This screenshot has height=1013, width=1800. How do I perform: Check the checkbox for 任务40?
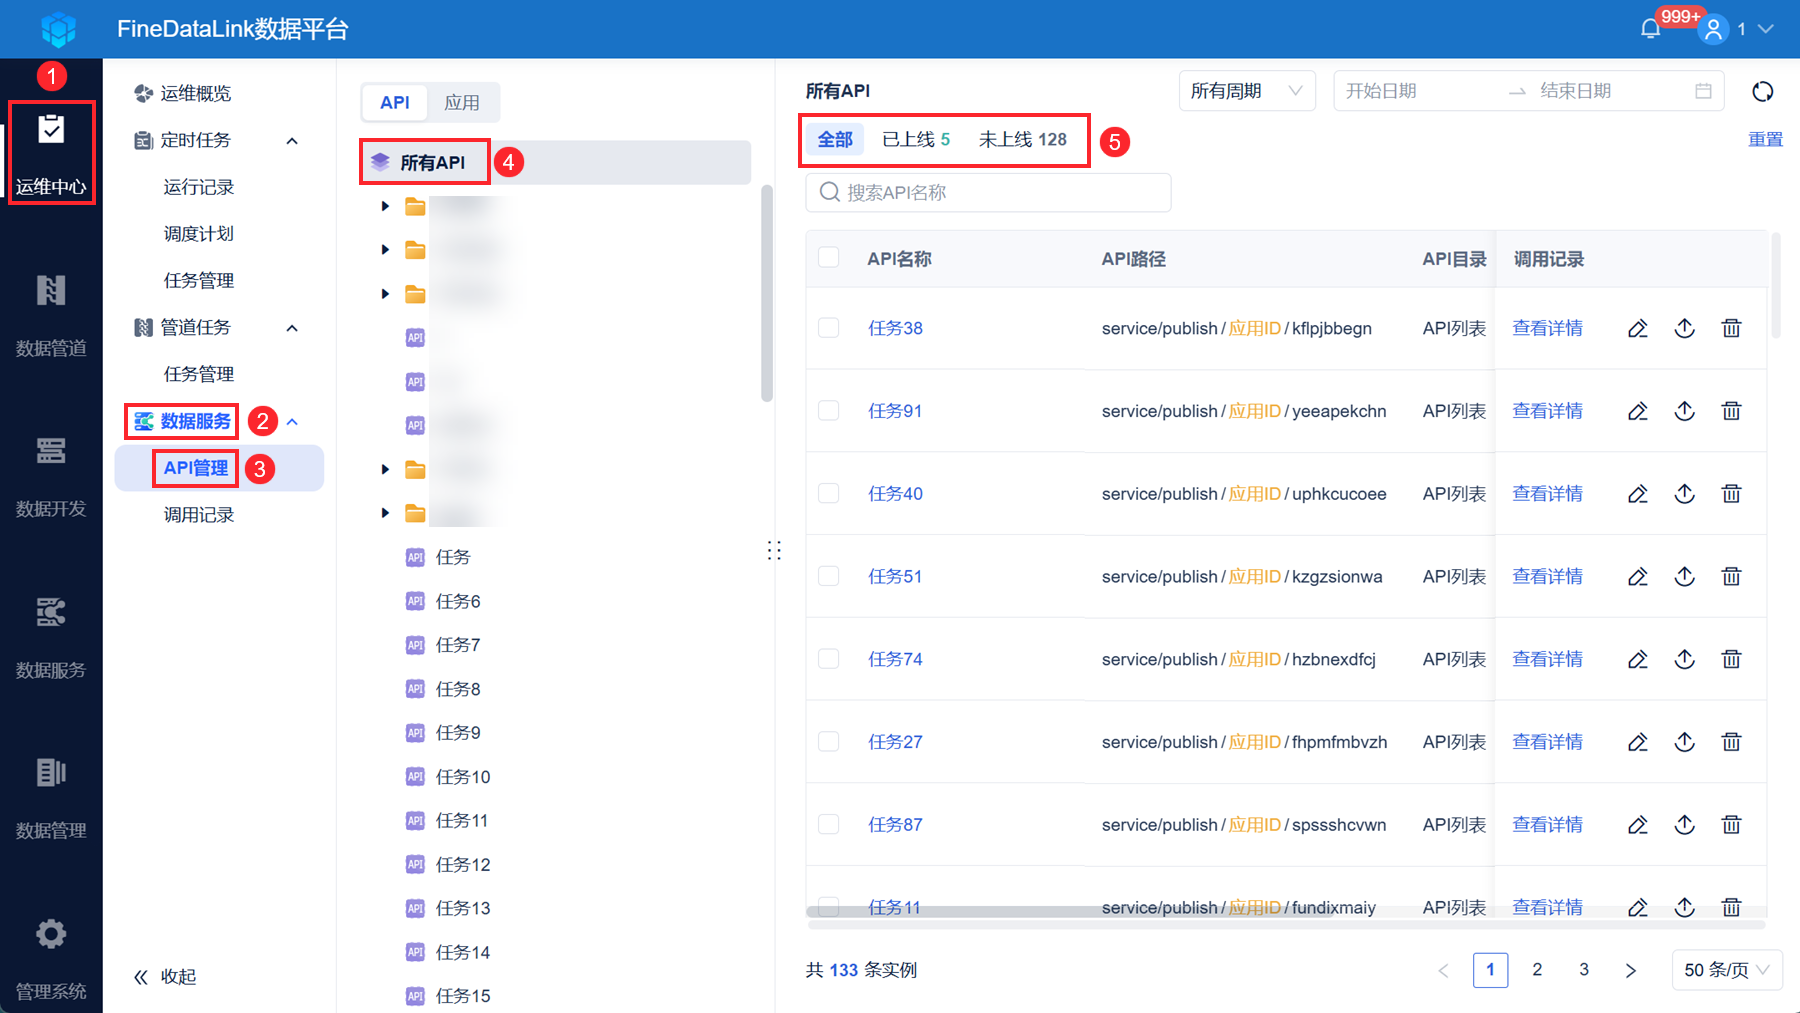829,493
